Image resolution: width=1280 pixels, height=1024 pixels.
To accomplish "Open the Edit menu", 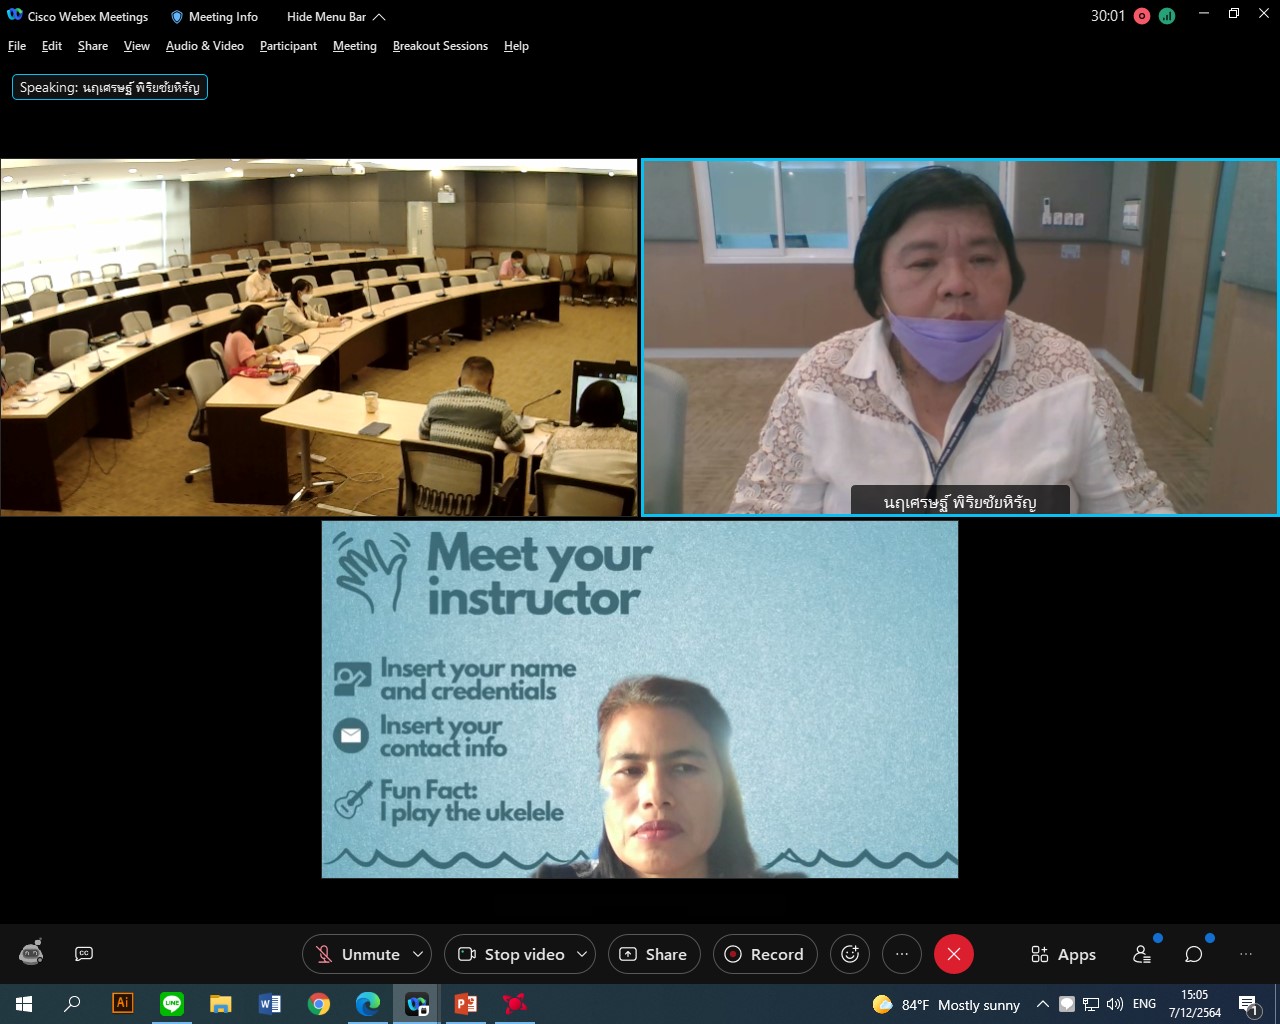I will click(x=52, y=46).
